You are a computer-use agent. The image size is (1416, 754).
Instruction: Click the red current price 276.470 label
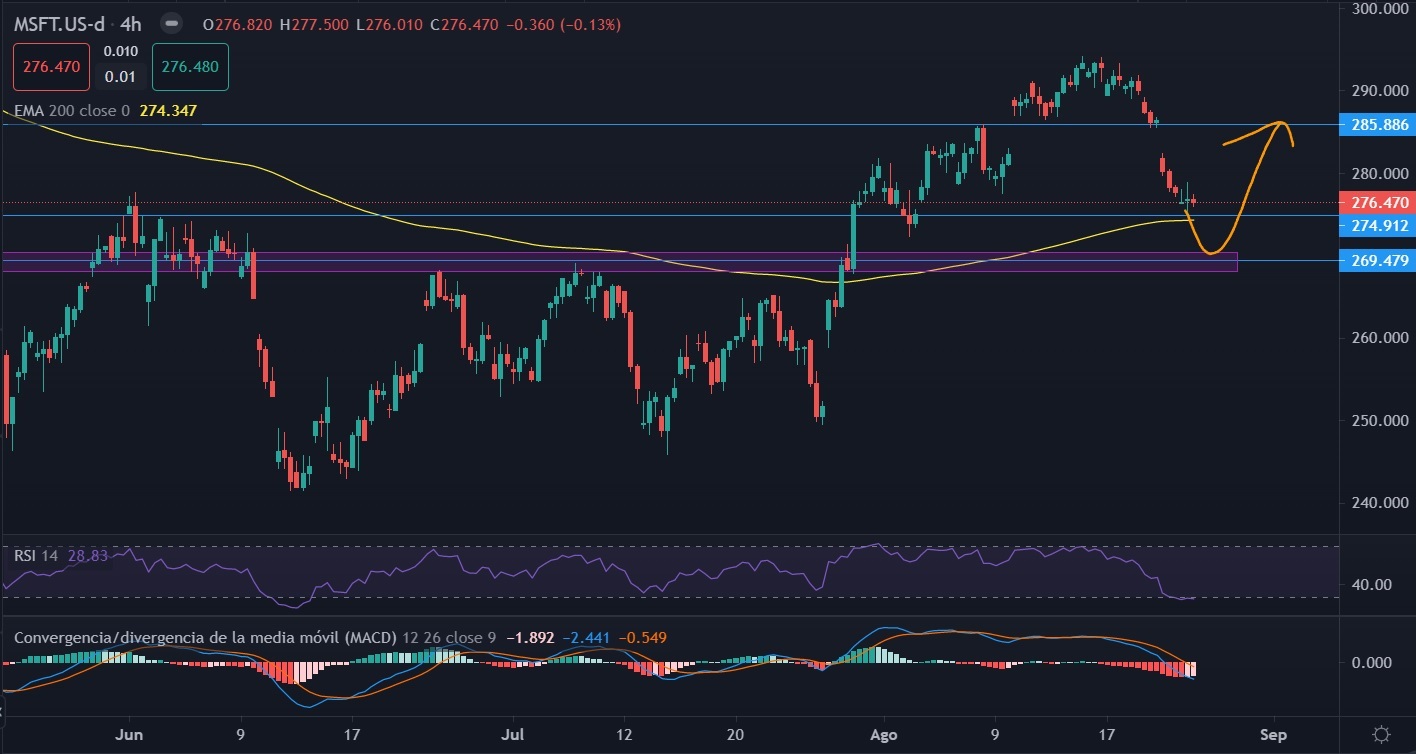click(x=1378, y=203)
